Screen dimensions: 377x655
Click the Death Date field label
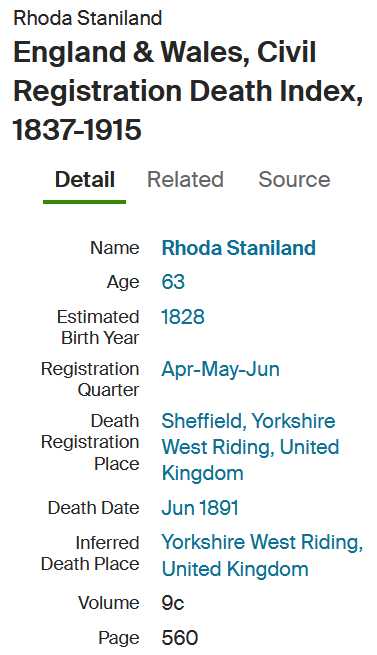coord(93,508)
